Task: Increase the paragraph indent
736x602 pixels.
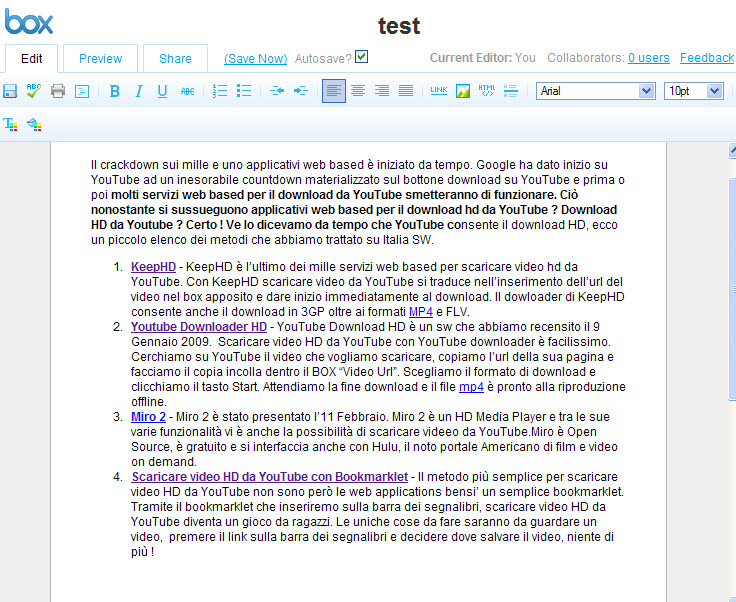Action: tap(301, 91)
